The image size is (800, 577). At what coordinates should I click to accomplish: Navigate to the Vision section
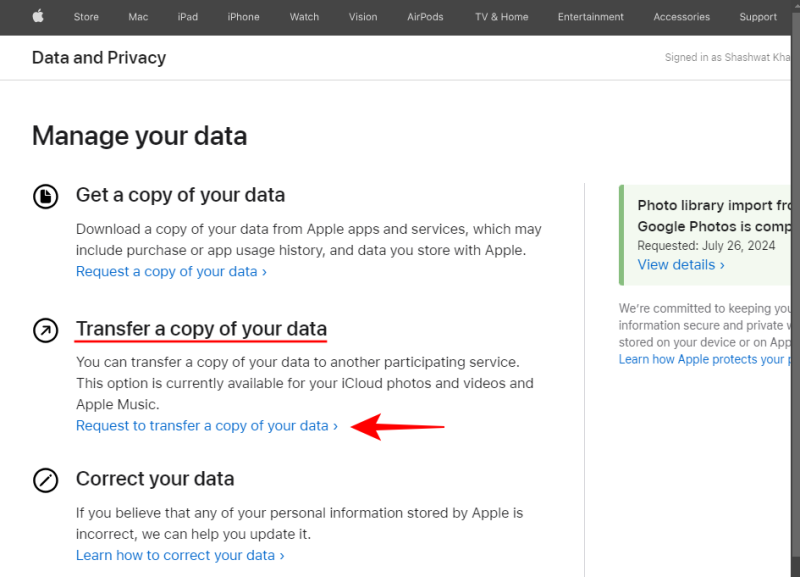pyautogui.click(x=363, y=17)
